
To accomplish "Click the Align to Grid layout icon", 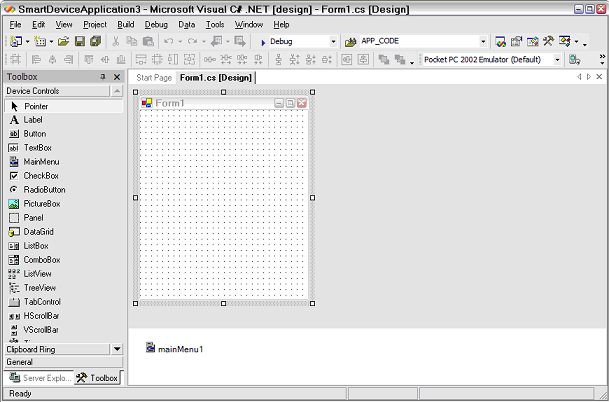I will click(x=16, y=59).
